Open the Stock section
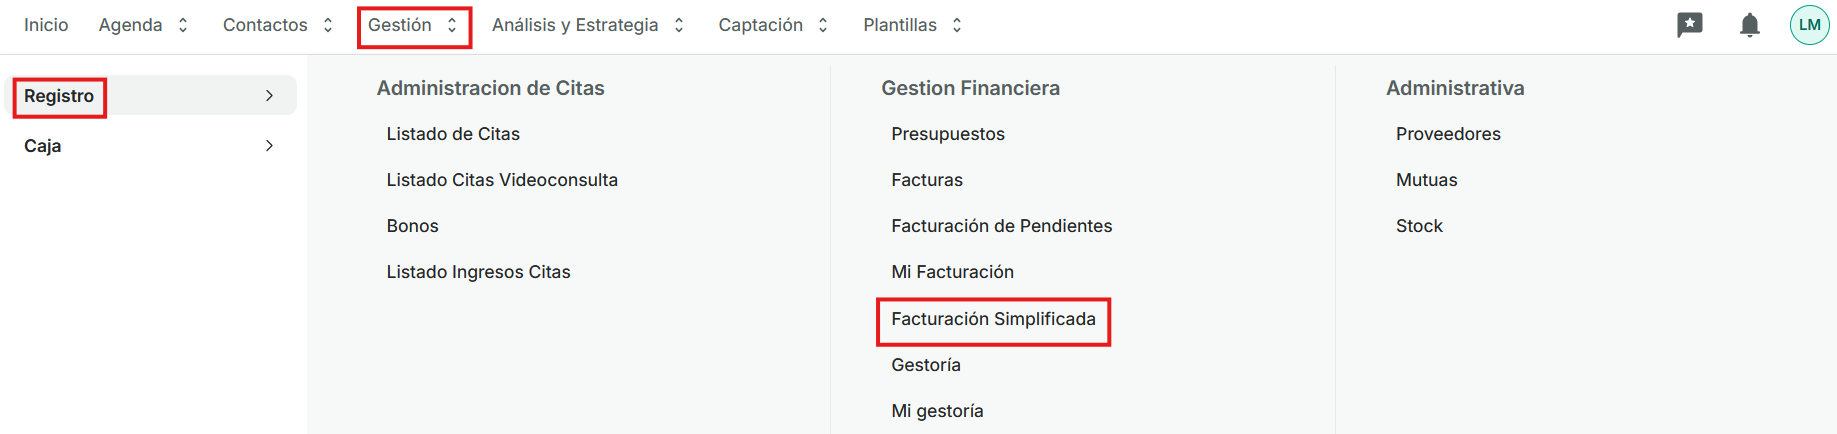1837x434 pixels. pyautogui.click(x=1418, y=226)
